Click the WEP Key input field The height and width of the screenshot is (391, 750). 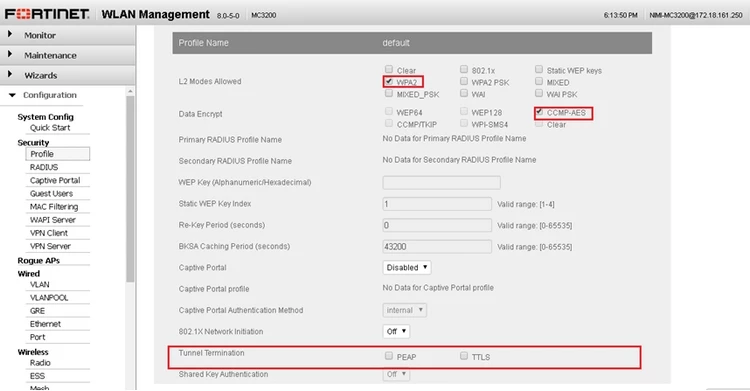441,182
